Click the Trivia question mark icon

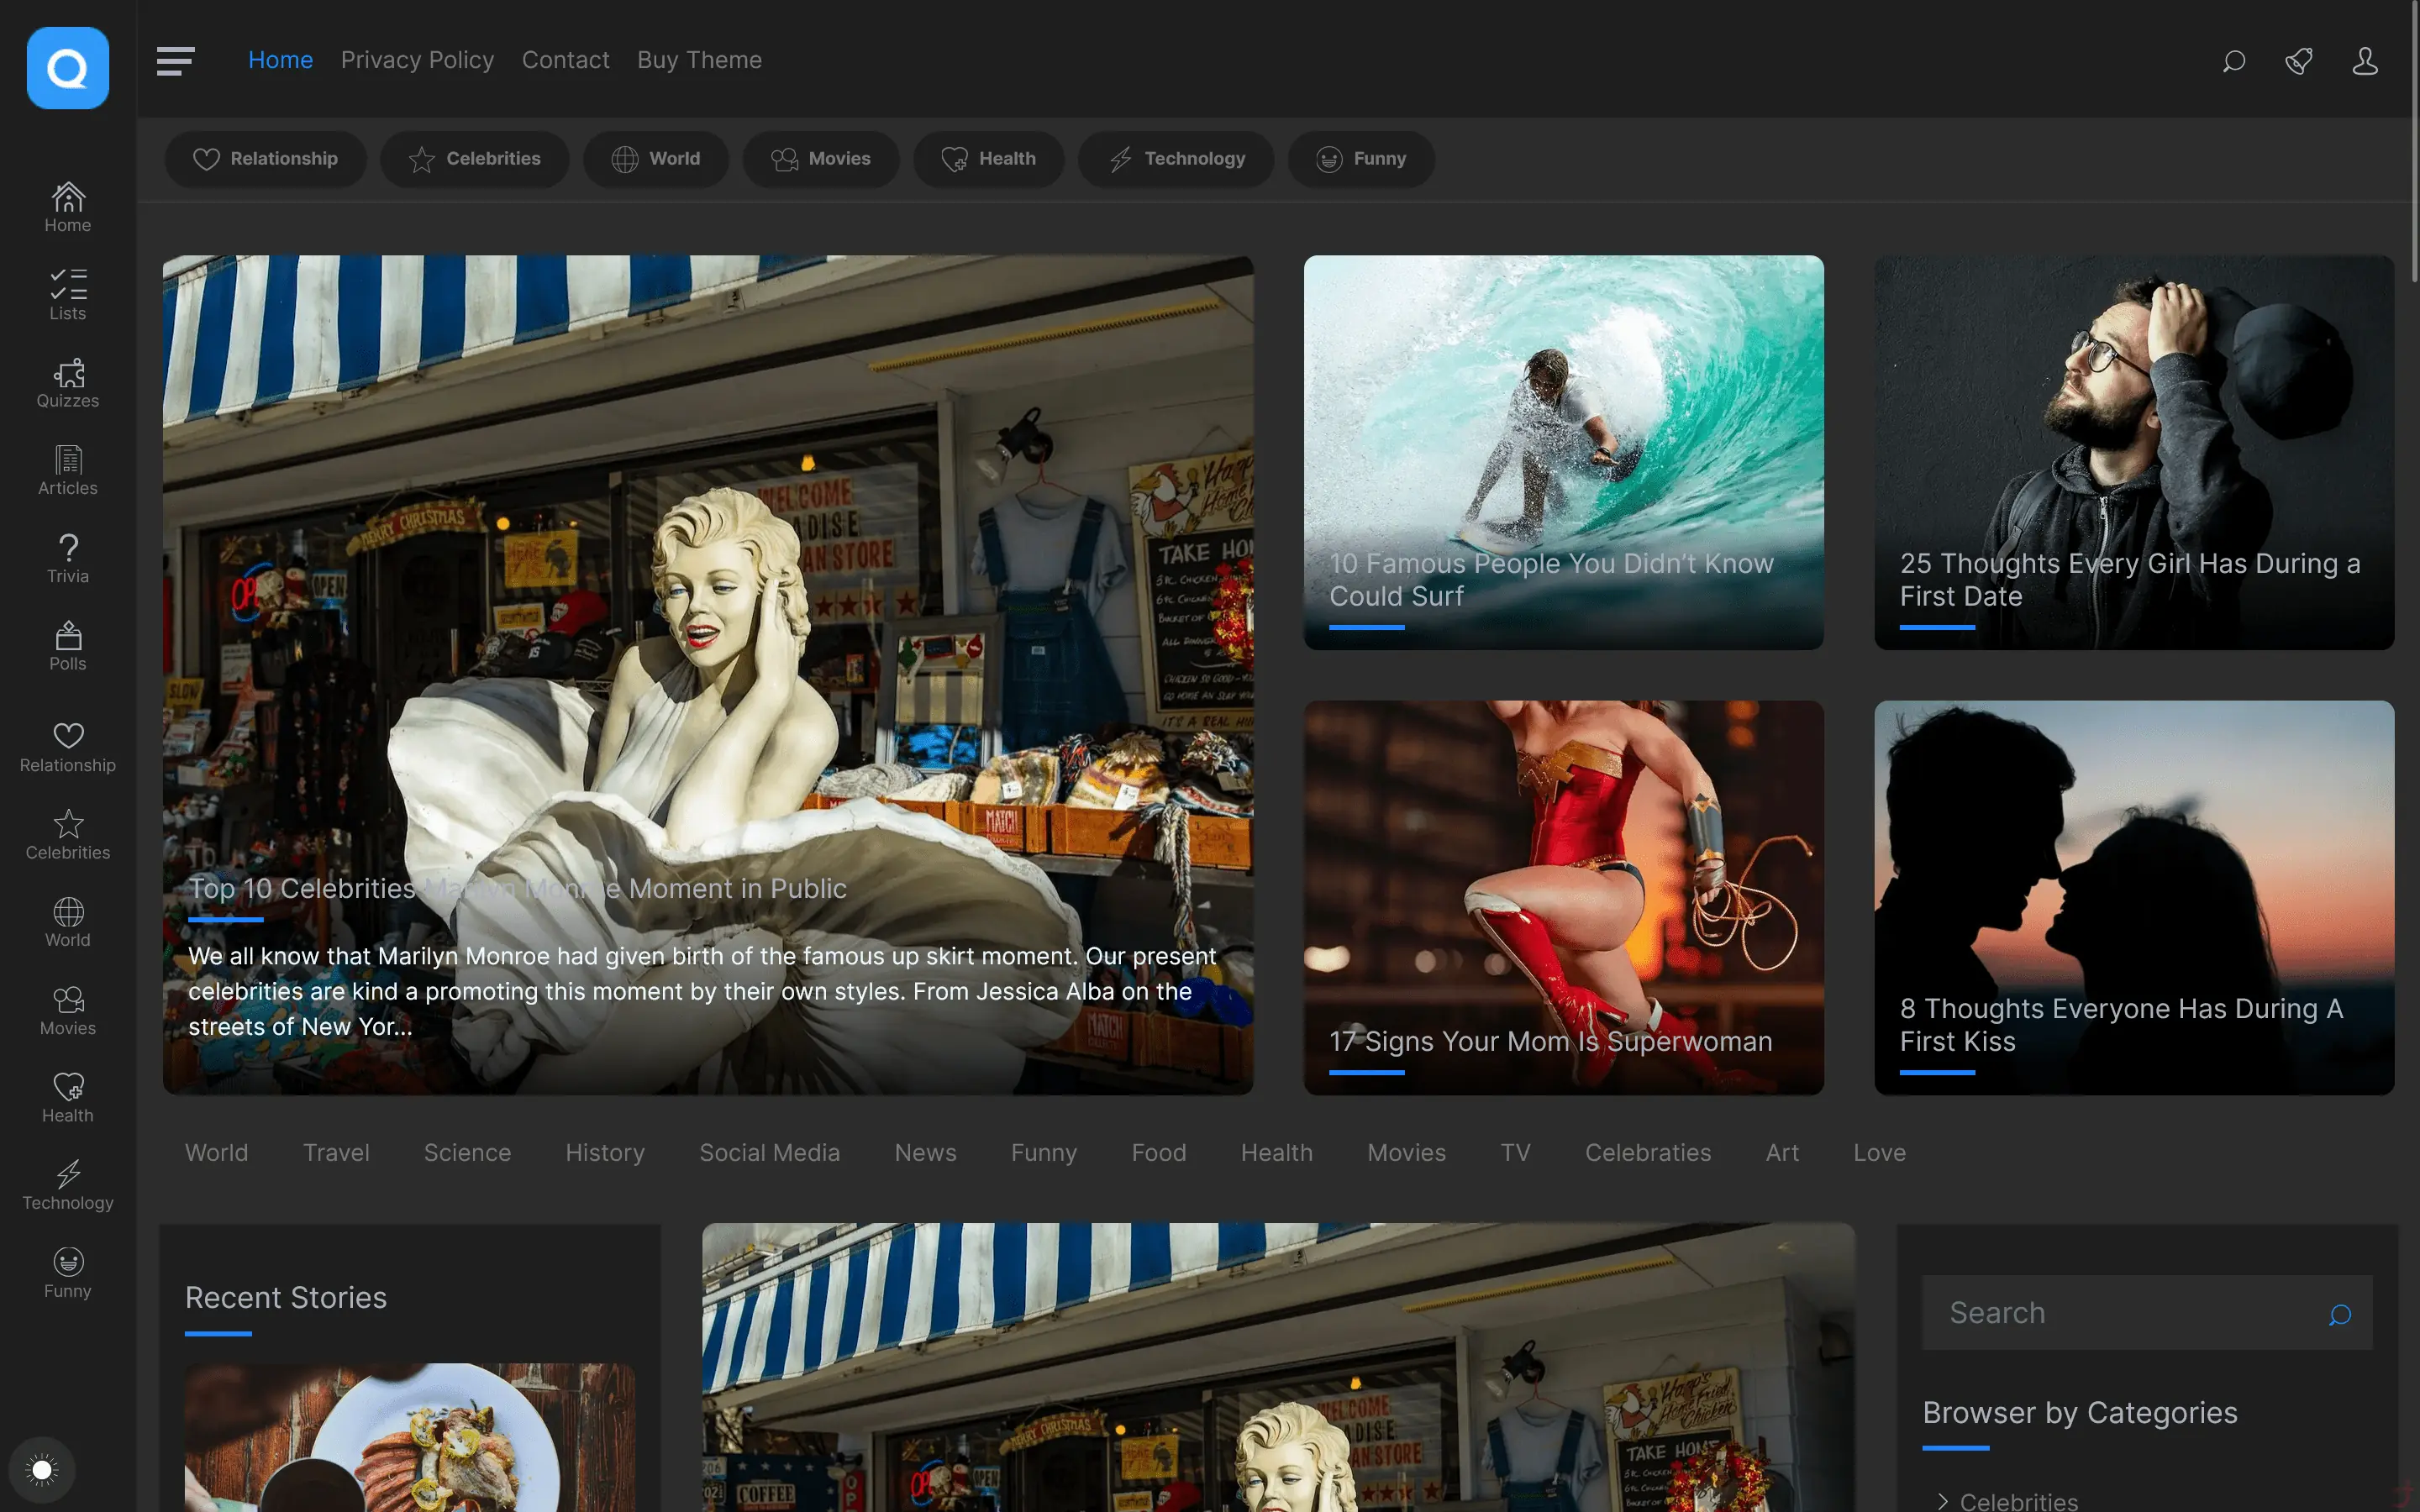click(x=68, y=549)
